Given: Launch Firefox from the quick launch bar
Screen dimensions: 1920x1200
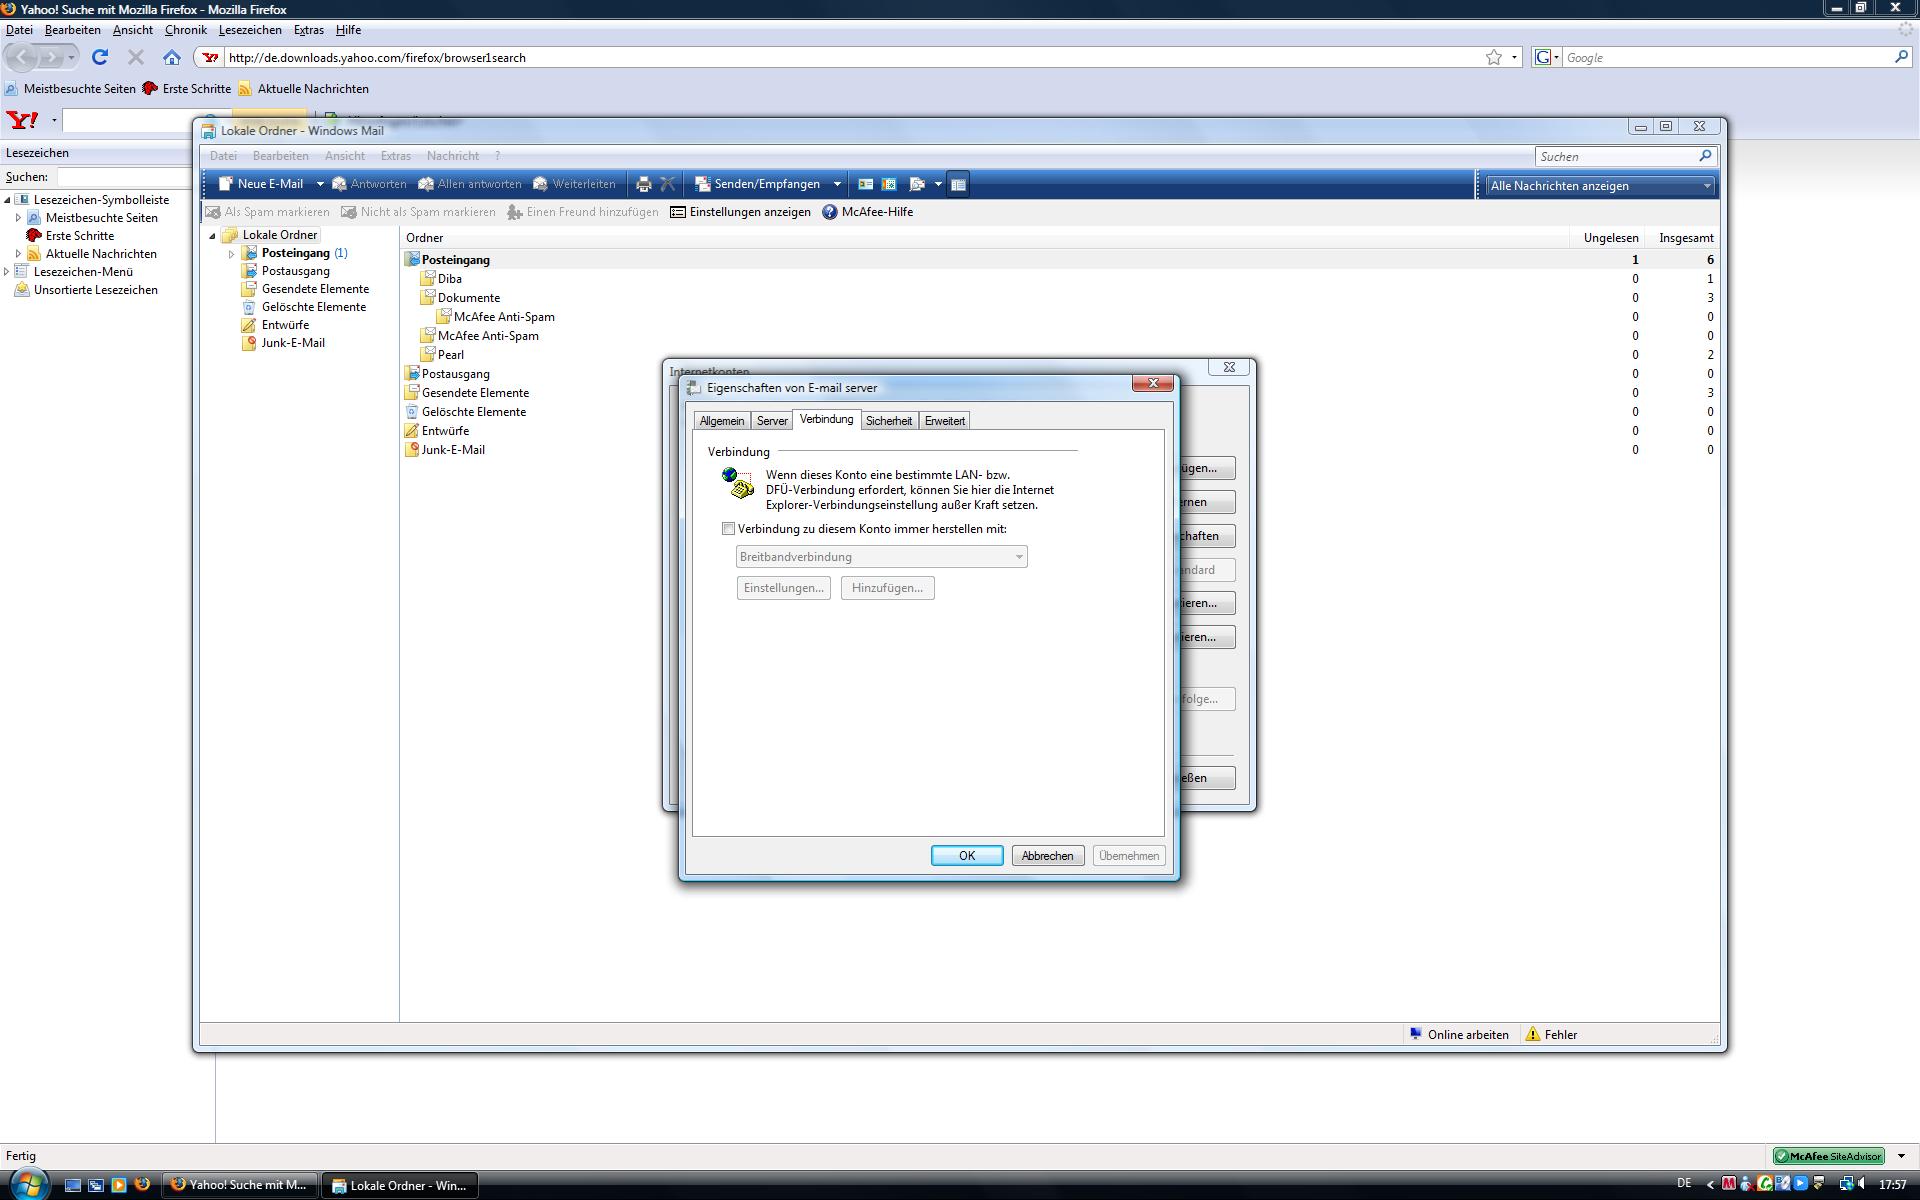Looking at the screenshot, I should coord(142,1184).
